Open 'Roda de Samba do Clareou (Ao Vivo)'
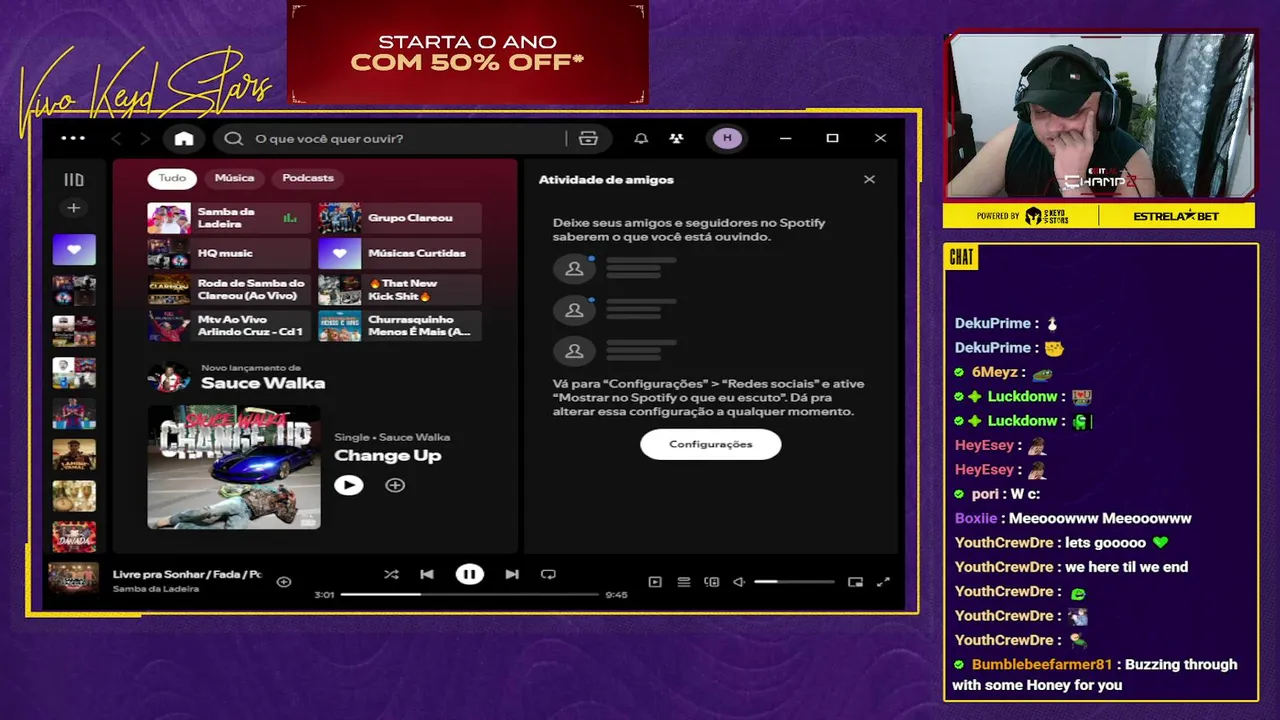Viewport: 1280px width, 720px height. point(229,290)
